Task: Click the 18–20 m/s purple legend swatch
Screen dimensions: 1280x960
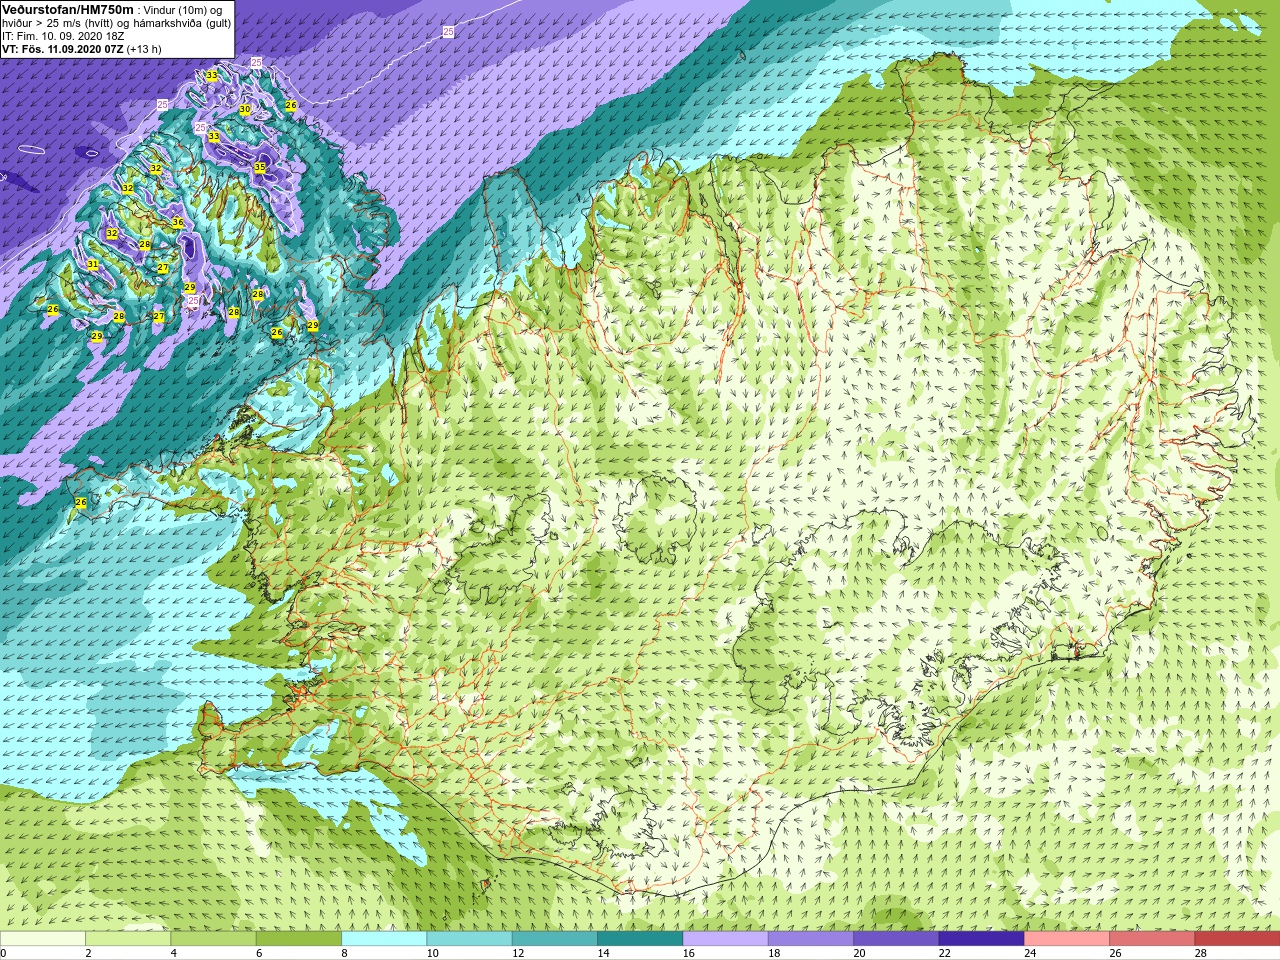Action: point(810,939)
